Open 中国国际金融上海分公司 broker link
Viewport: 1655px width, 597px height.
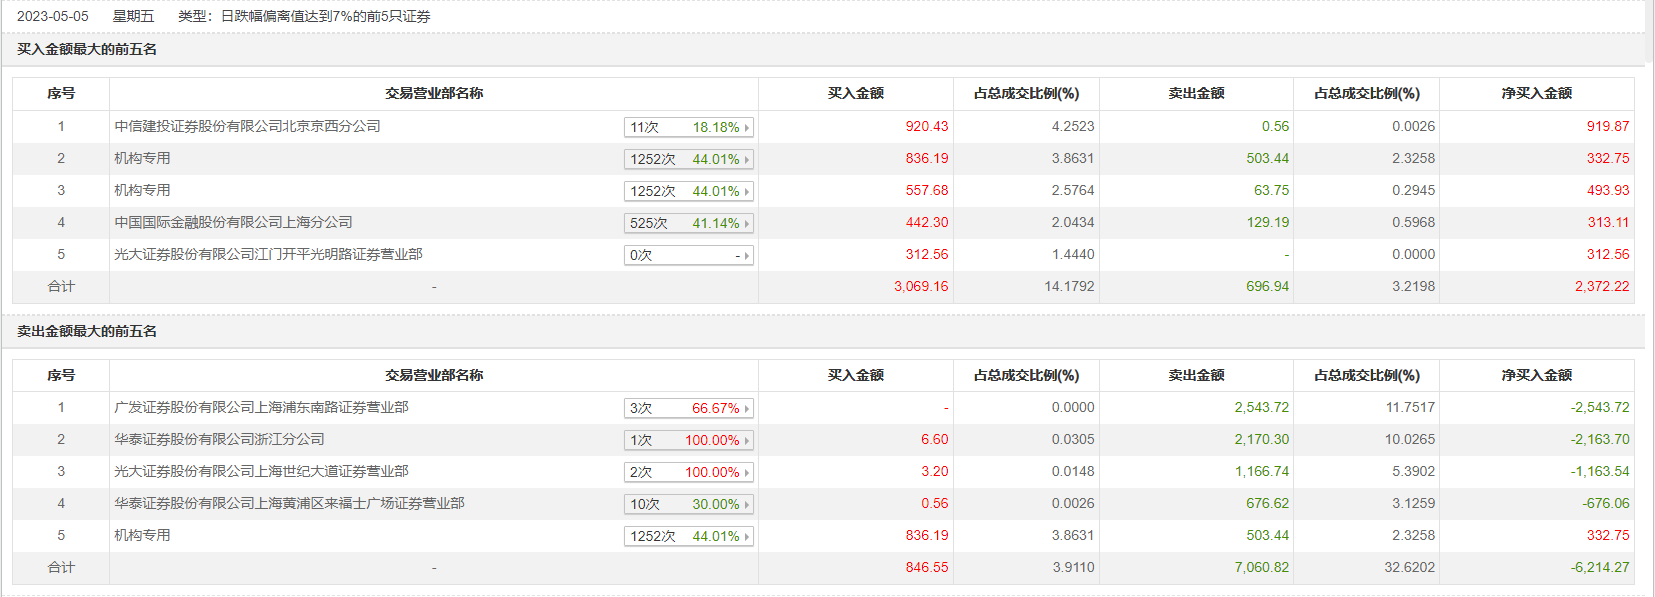[233, 223]
